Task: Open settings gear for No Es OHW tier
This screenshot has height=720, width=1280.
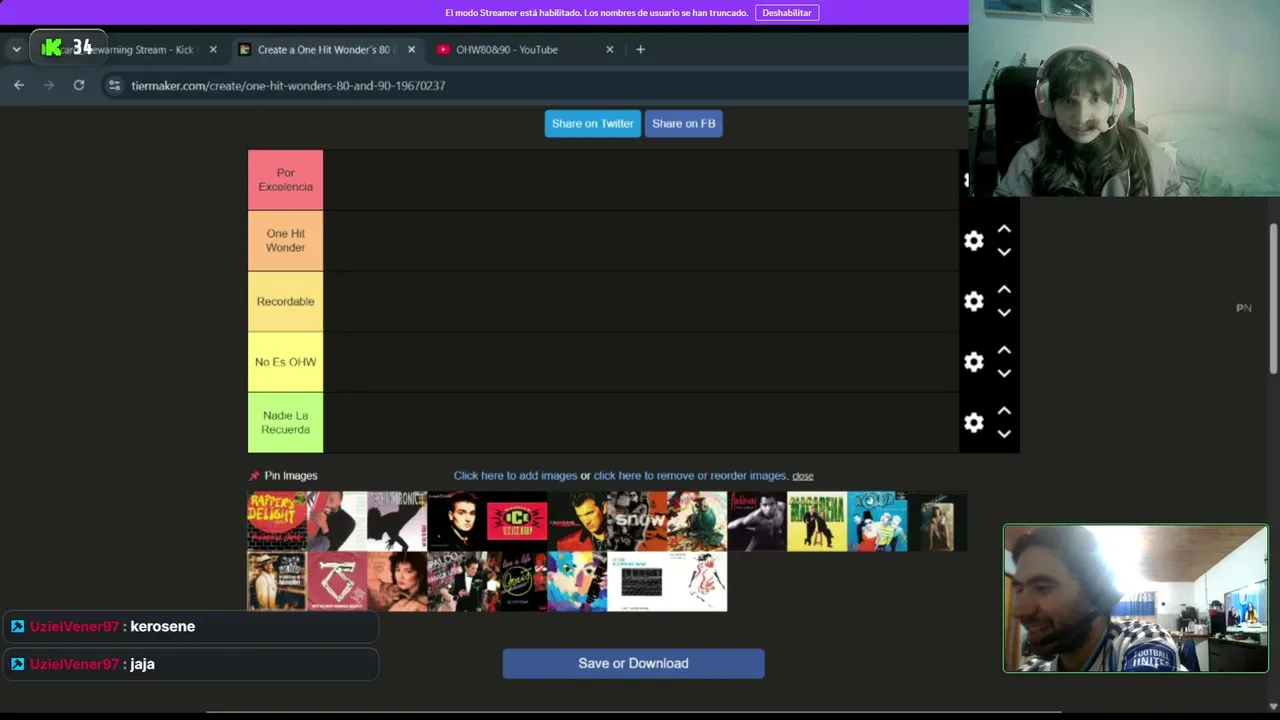Action: pyautogui.click(x=973, y=362)
